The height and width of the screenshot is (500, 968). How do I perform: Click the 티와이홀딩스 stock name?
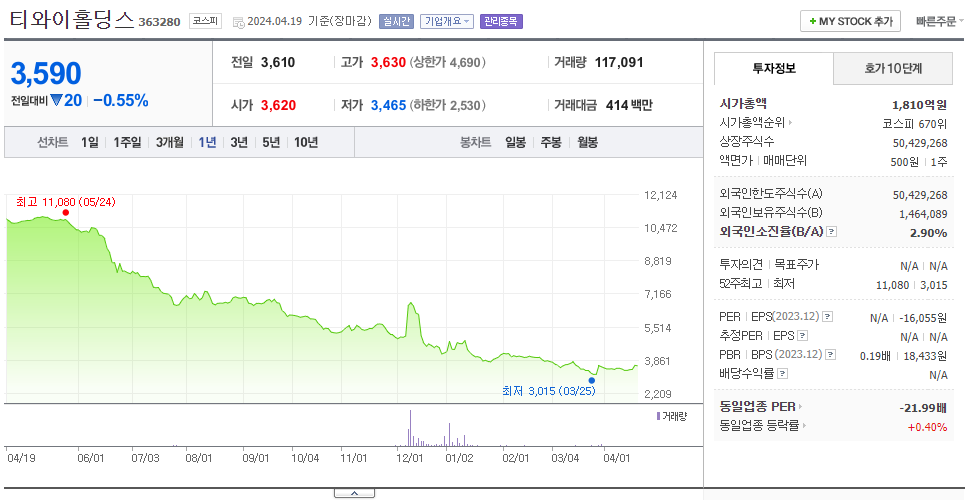point(72,20)
